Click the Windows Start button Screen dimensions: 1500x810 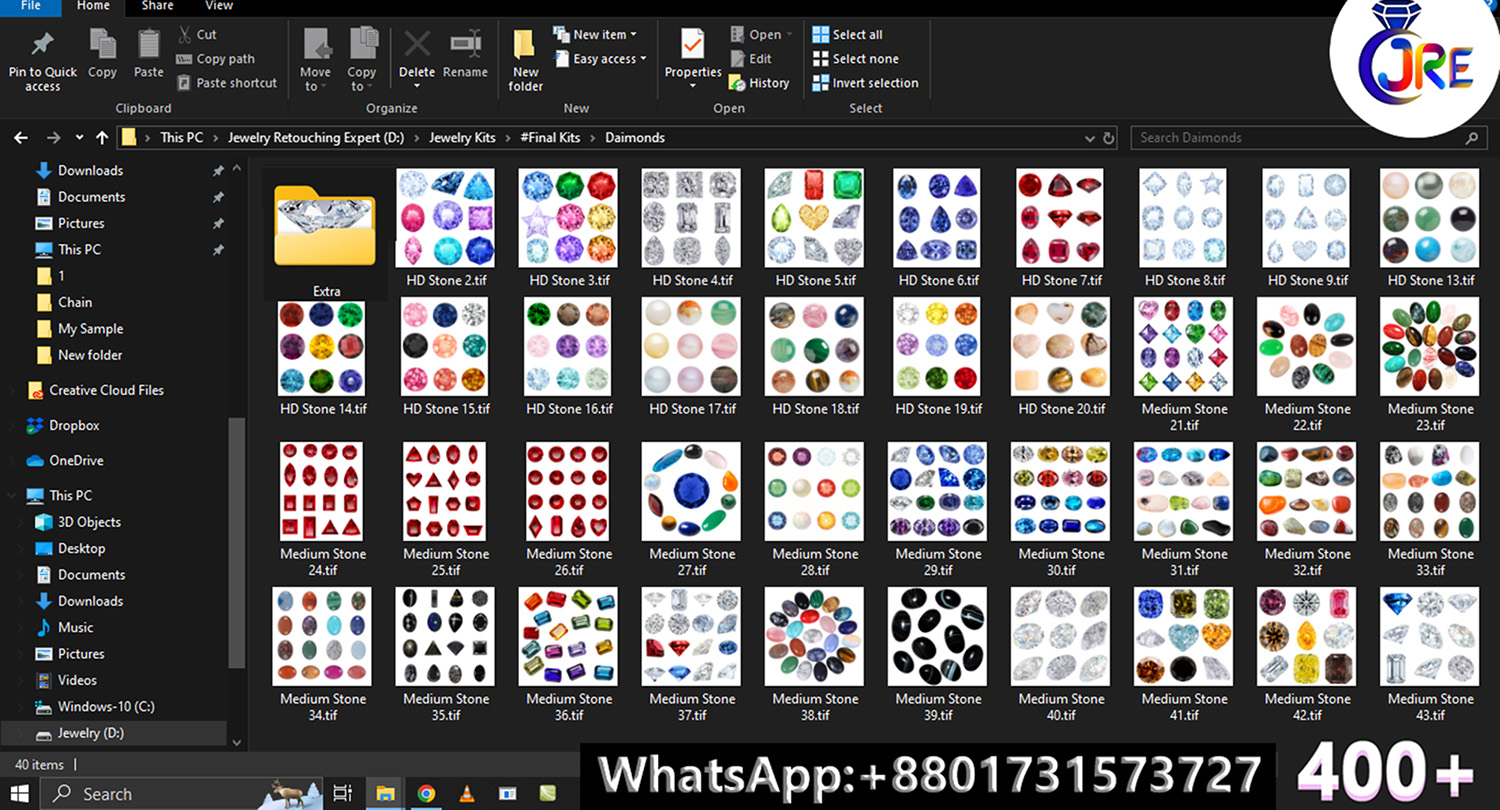coord(19,794)
